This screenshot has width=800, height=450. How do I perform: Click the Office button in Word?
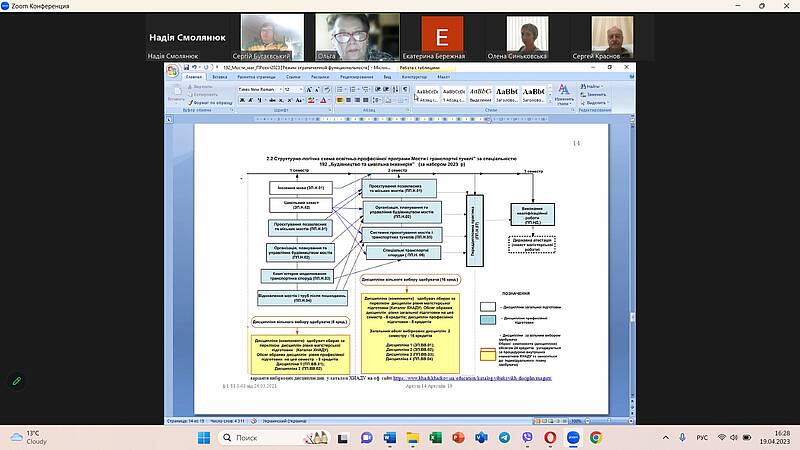coord(172,70)
